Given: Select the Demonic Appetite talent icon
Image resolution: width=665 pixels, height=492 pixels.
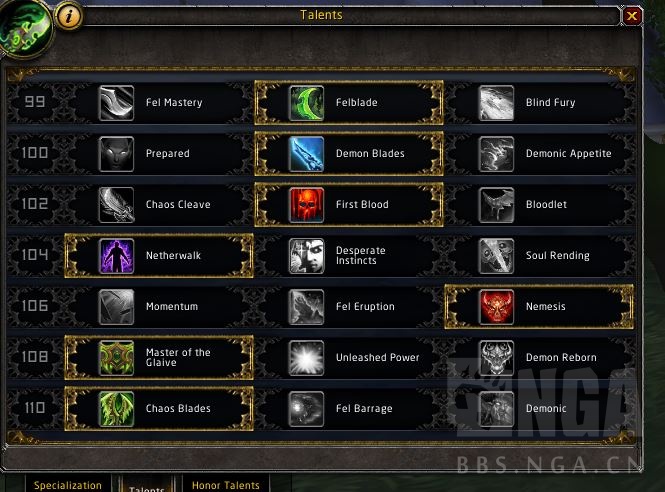Looking at the screenshot, I should [x=496, y=154].
